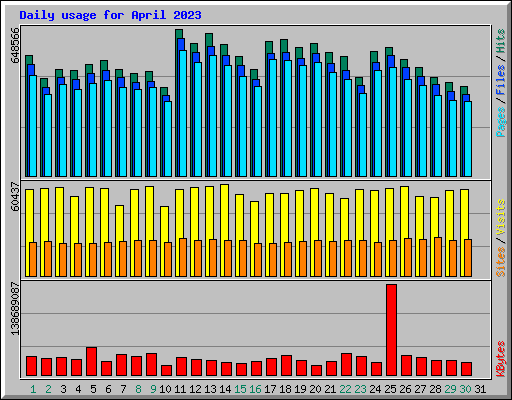Click the orange Sites bar for day 28

pos(438,257)
